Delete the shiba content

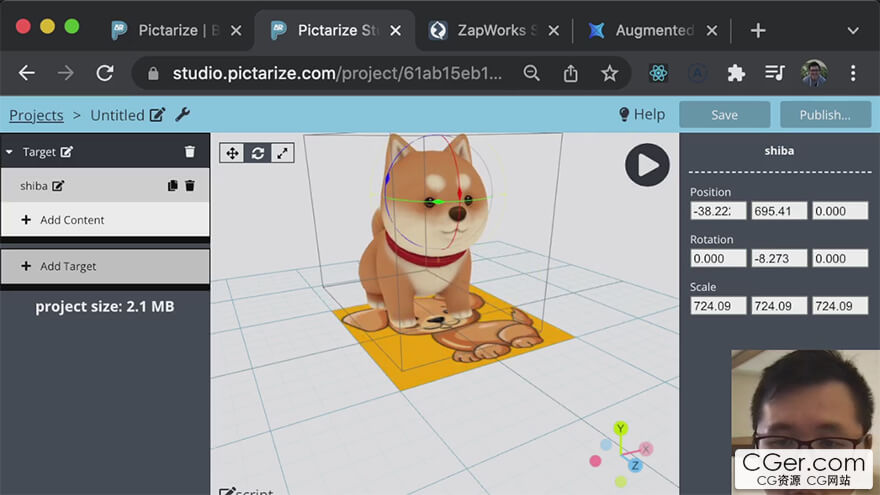(x=190, y=185)
